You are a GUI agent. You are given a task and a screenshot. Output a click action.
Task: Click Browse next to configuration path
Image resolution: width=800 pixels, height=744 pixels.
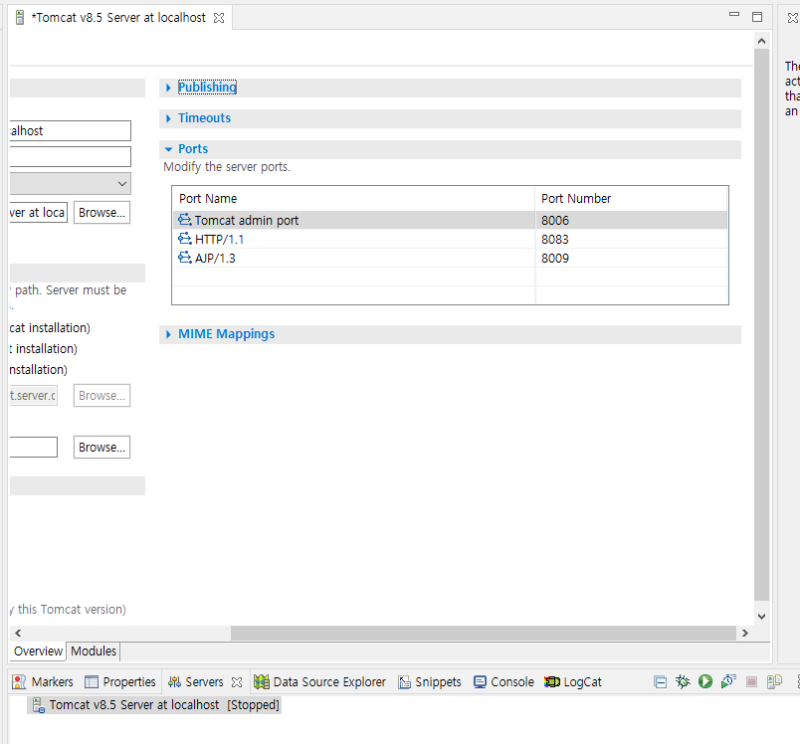(x=102, y=213)
